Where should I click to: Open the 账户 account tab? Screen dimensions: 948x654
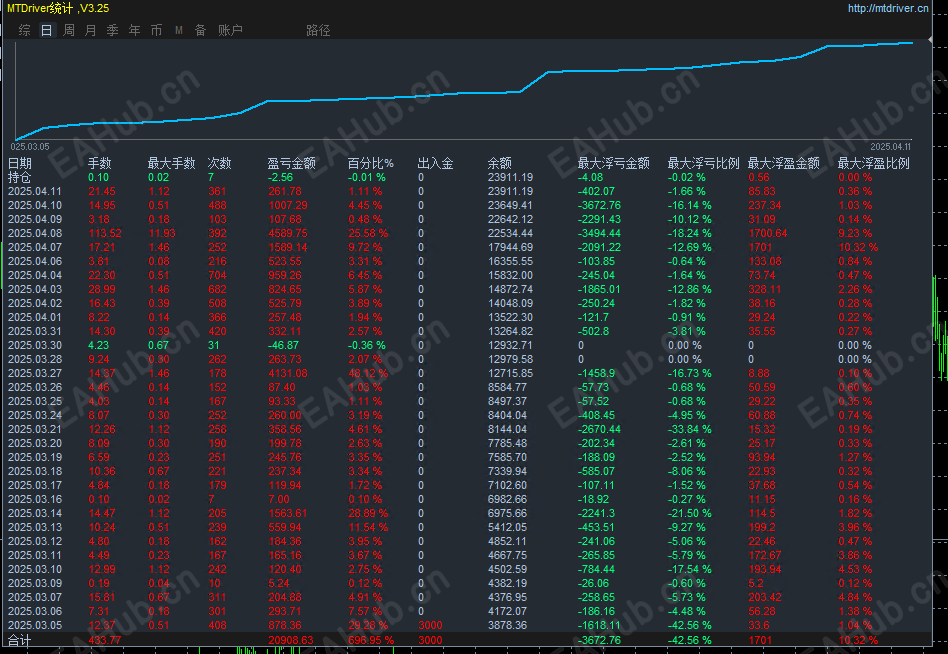(230, 30)
